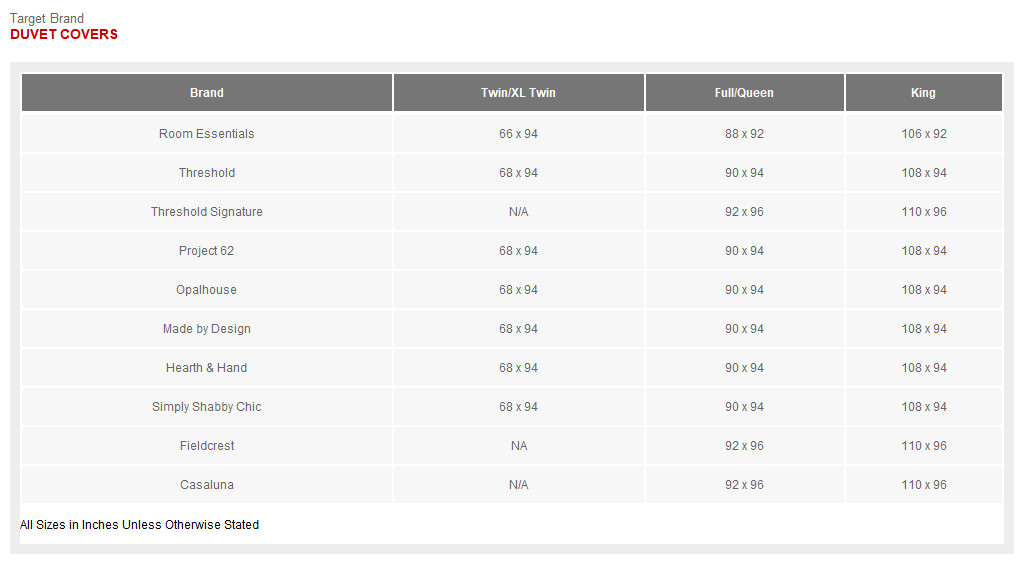
Task: Click Room Essentials King size 106 x 92
Action: pos(924,134)
